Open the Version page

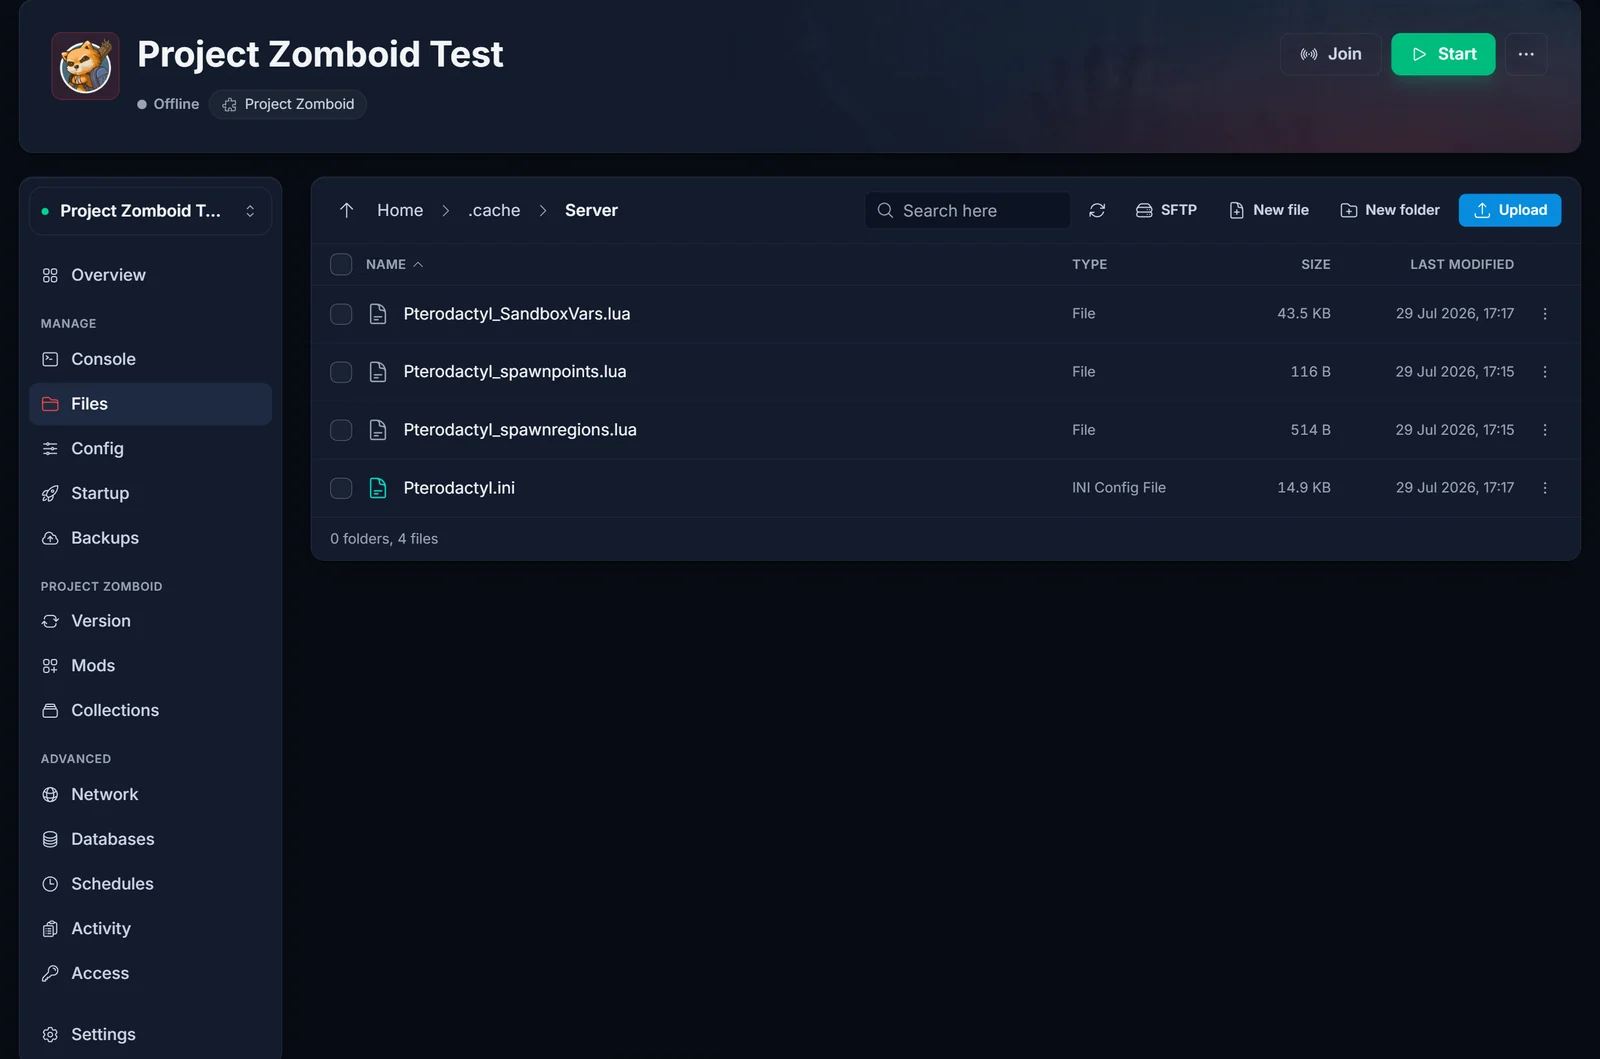coord(150,621)
